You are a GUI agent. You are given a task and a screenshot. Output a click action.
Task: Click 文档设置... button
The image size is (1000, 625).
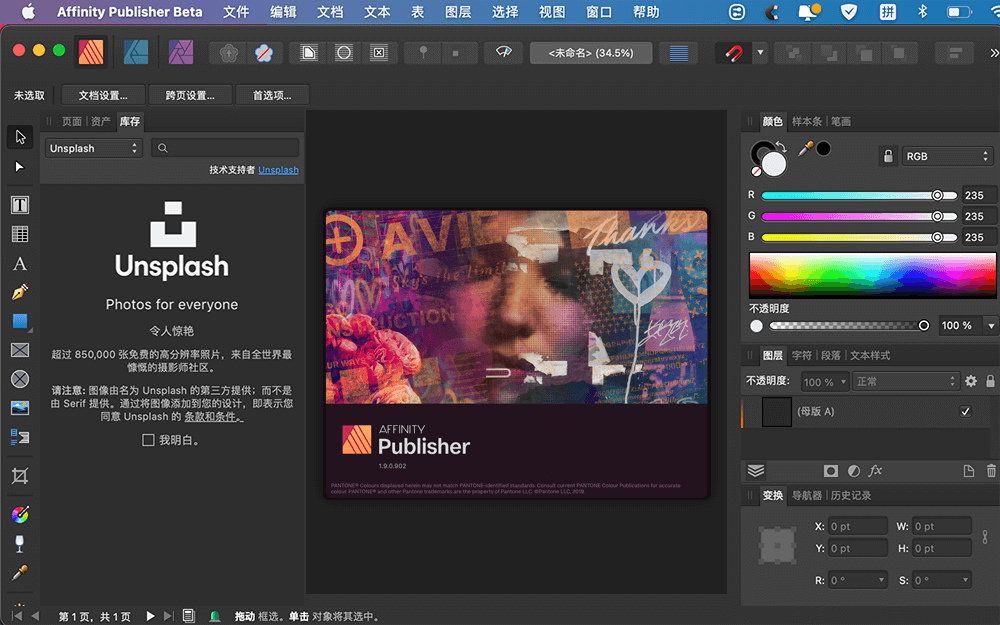[x=103, y=95]
